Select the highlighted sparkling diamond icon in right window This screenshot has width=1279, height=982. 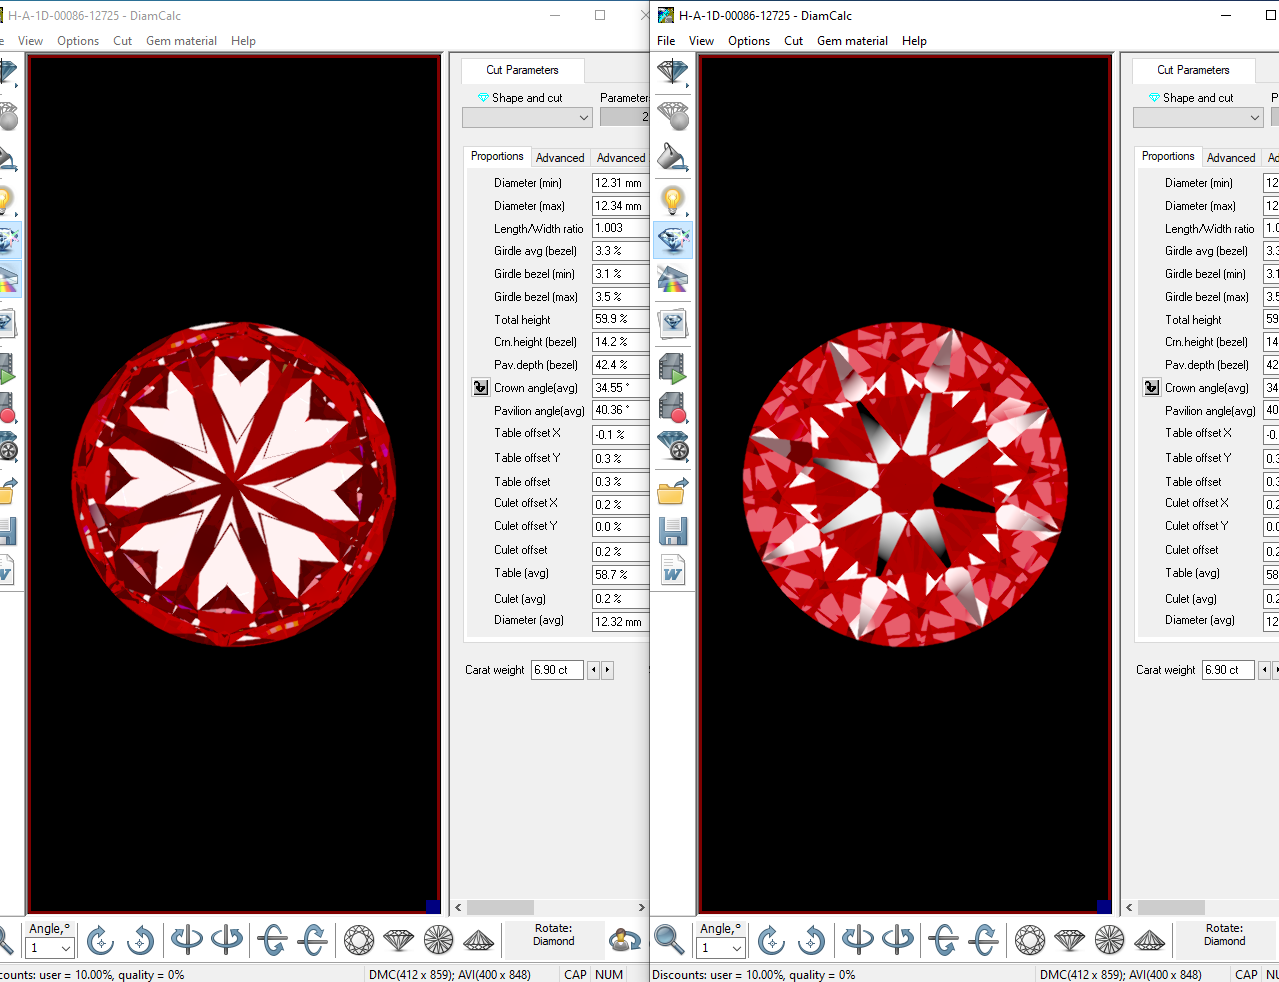[x=673, y=240]
